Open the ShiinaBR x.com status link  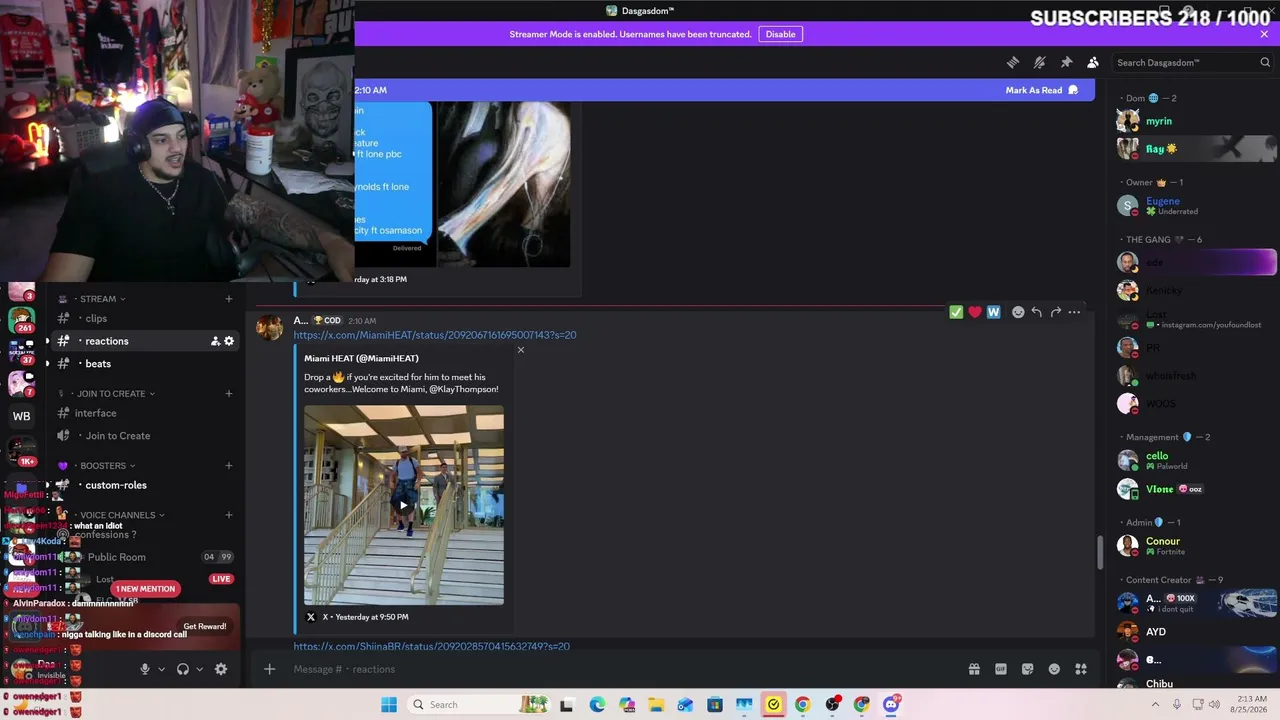pyautogui.click(x=431, y=646)
